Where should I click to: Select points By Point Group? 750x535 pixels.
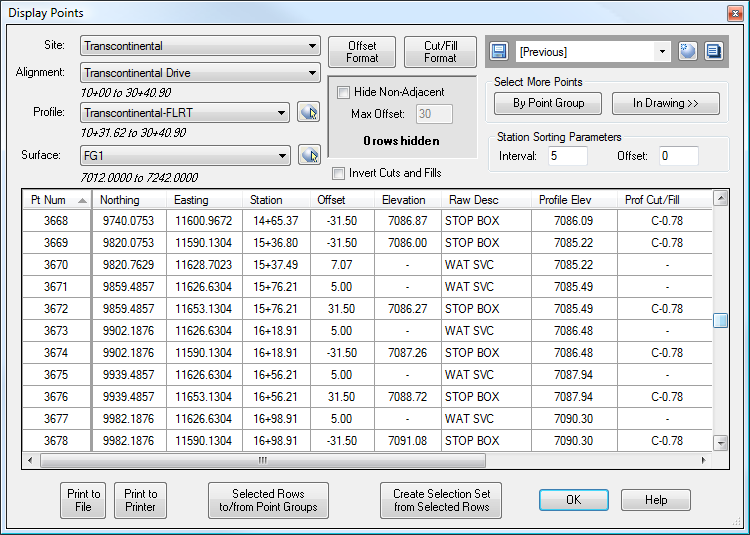click(548, 103)
